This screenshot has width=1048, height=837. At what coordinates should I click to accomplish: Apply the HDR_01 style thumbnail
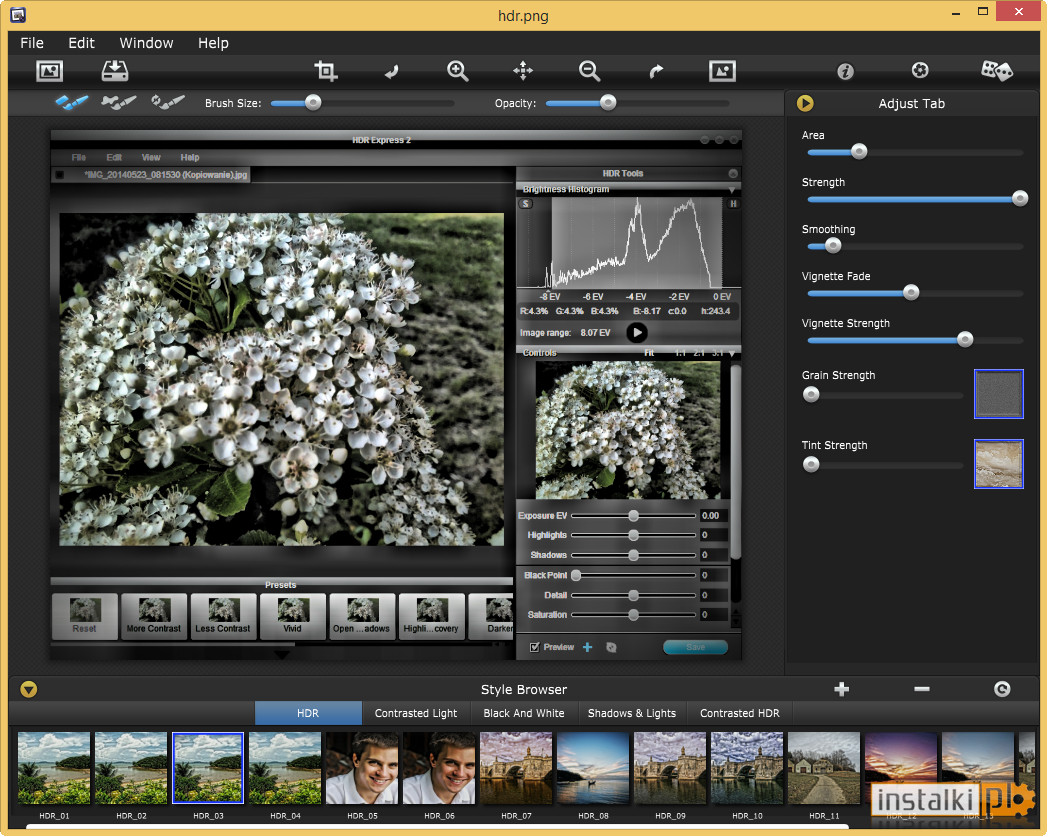54,768
